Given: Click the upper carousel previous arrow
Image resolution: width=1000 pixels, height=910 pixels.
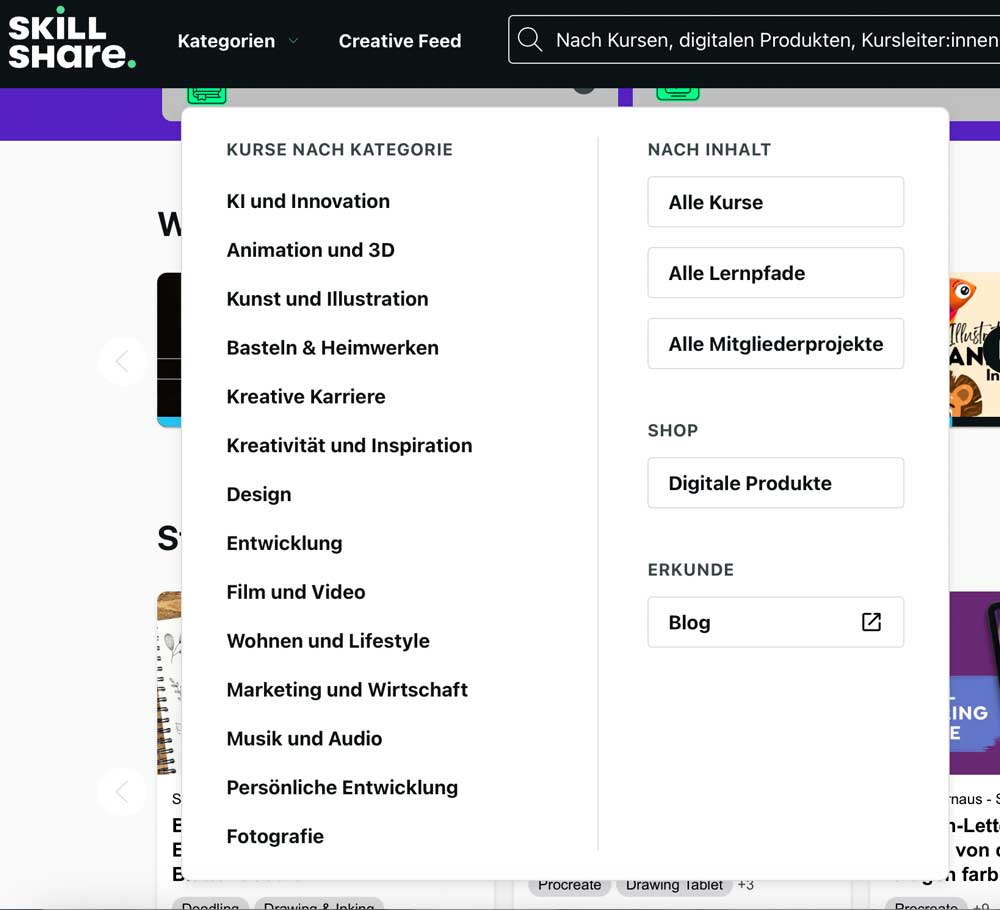Looking at the screenshot, I should point(122,362).
